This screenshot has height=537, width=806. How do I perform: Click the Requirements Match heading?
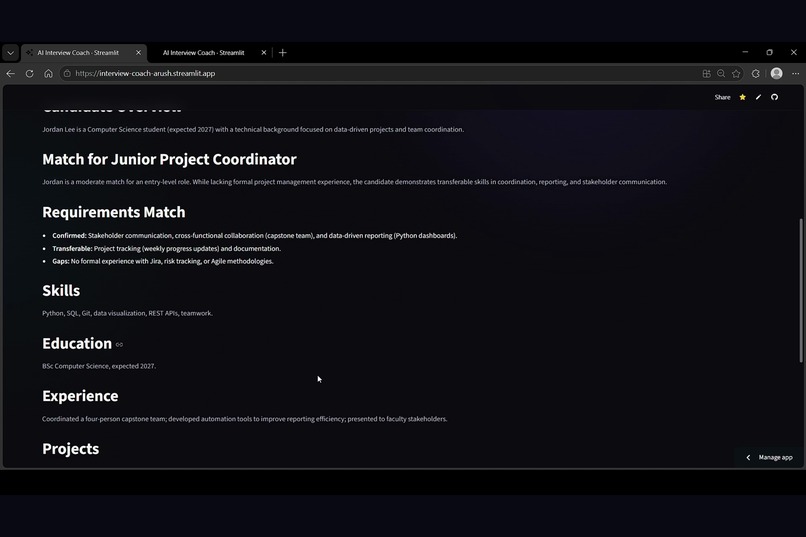point(114,212)
